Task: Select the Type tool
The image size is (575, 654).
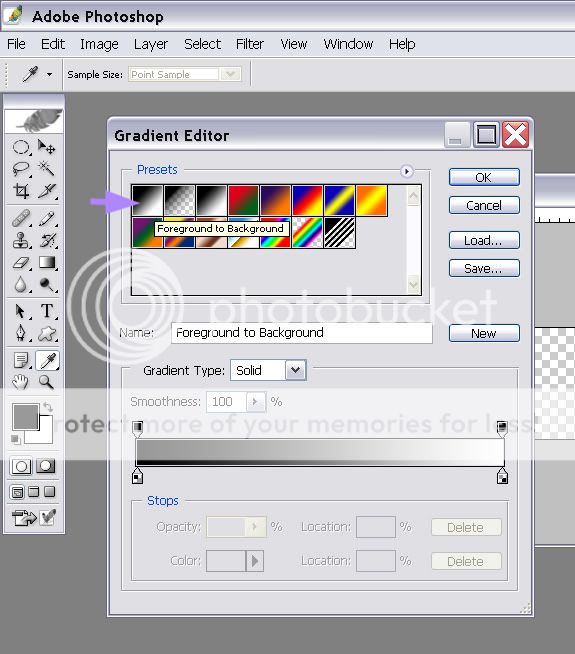Action: tap(47, 311)
